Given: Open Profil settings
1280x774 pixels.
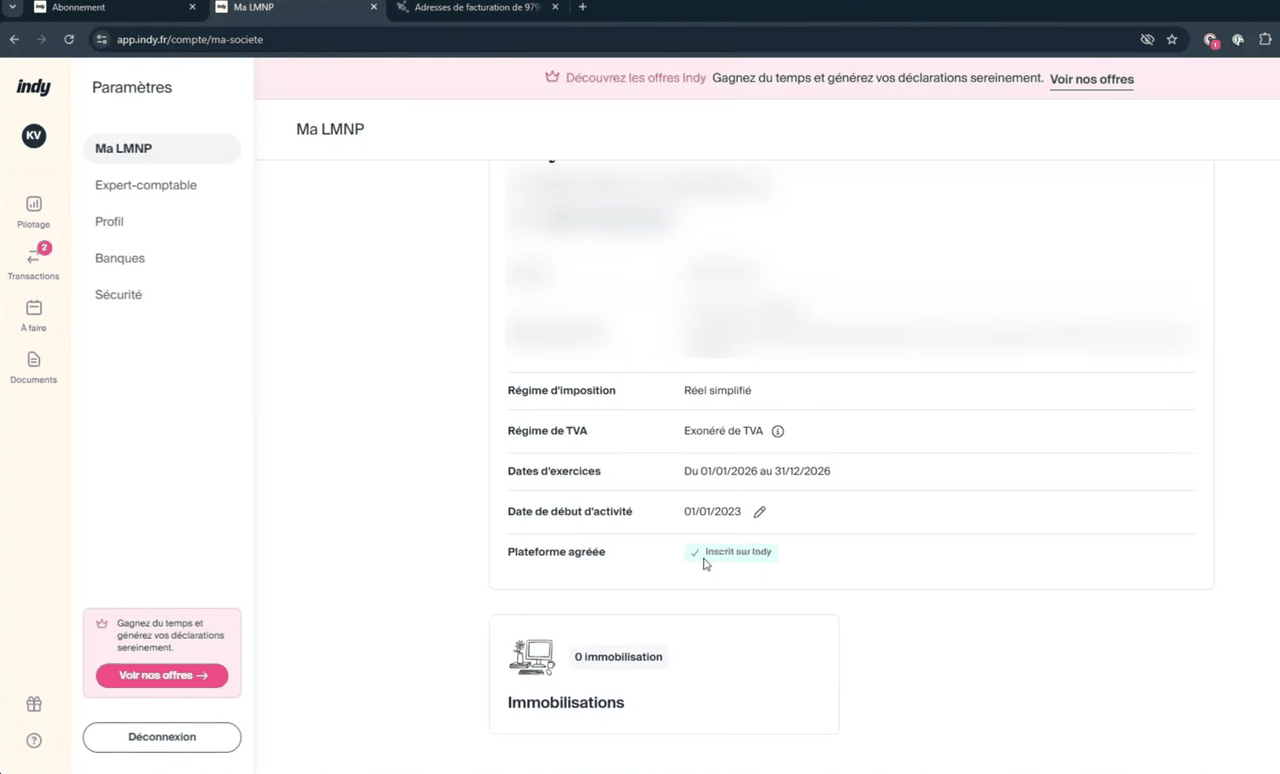Looking at the screenshot, I should (109, 222).
